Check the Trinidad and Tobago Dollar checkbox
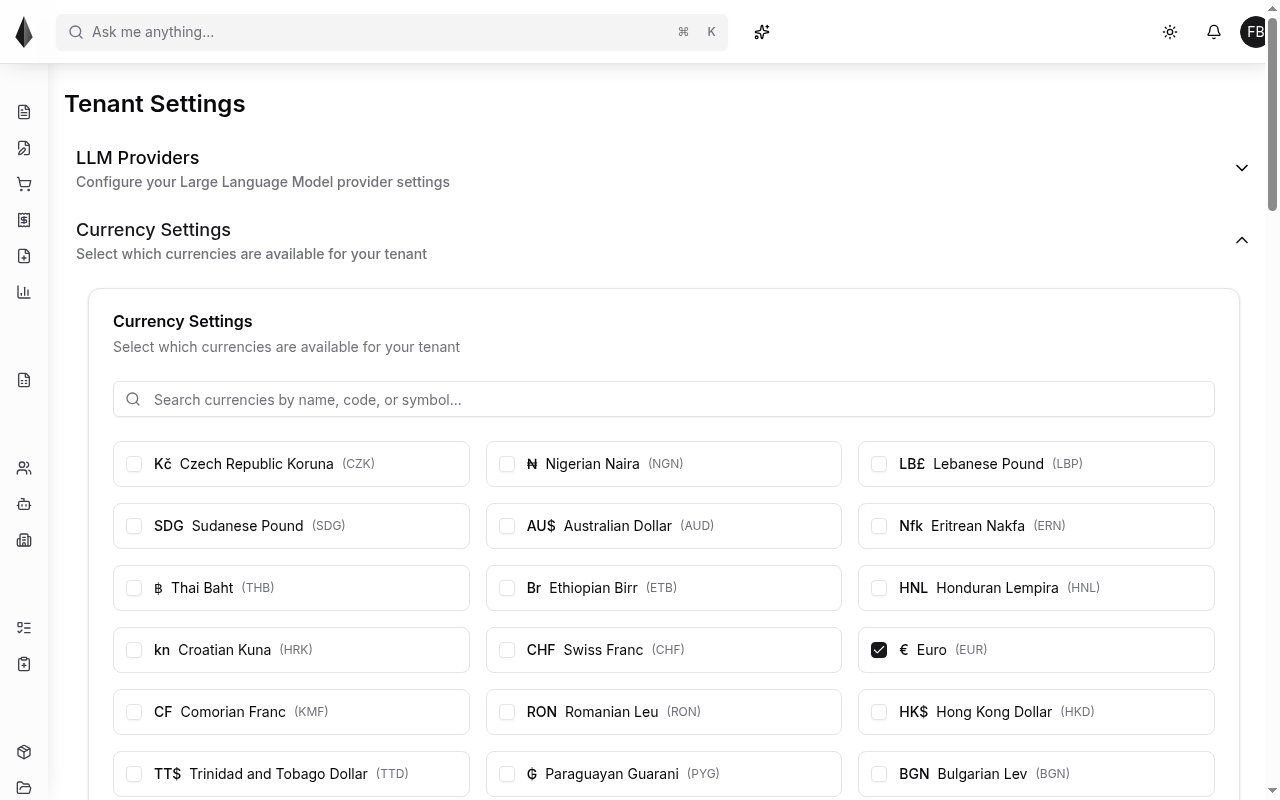 (134, 774)
